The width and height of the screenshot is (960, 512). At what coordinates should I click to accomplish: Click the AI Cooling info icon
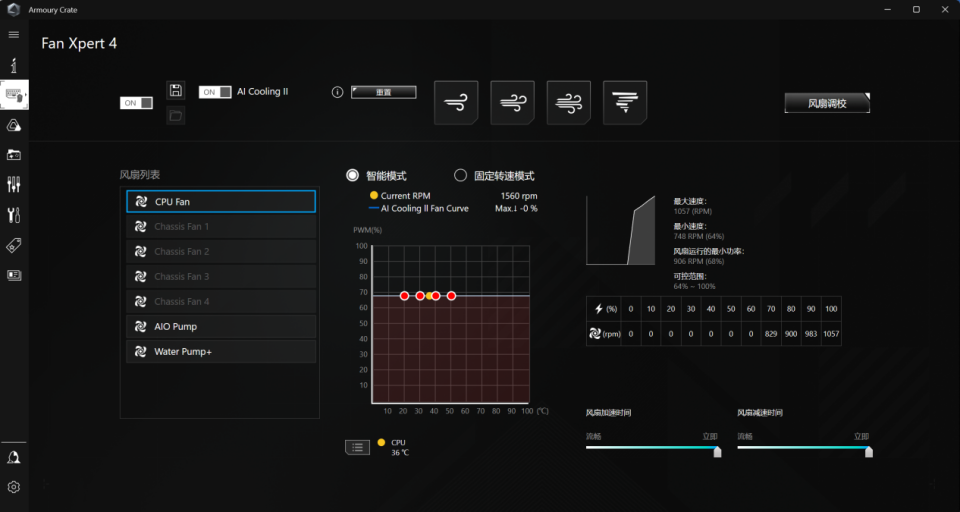coord(337,92)
